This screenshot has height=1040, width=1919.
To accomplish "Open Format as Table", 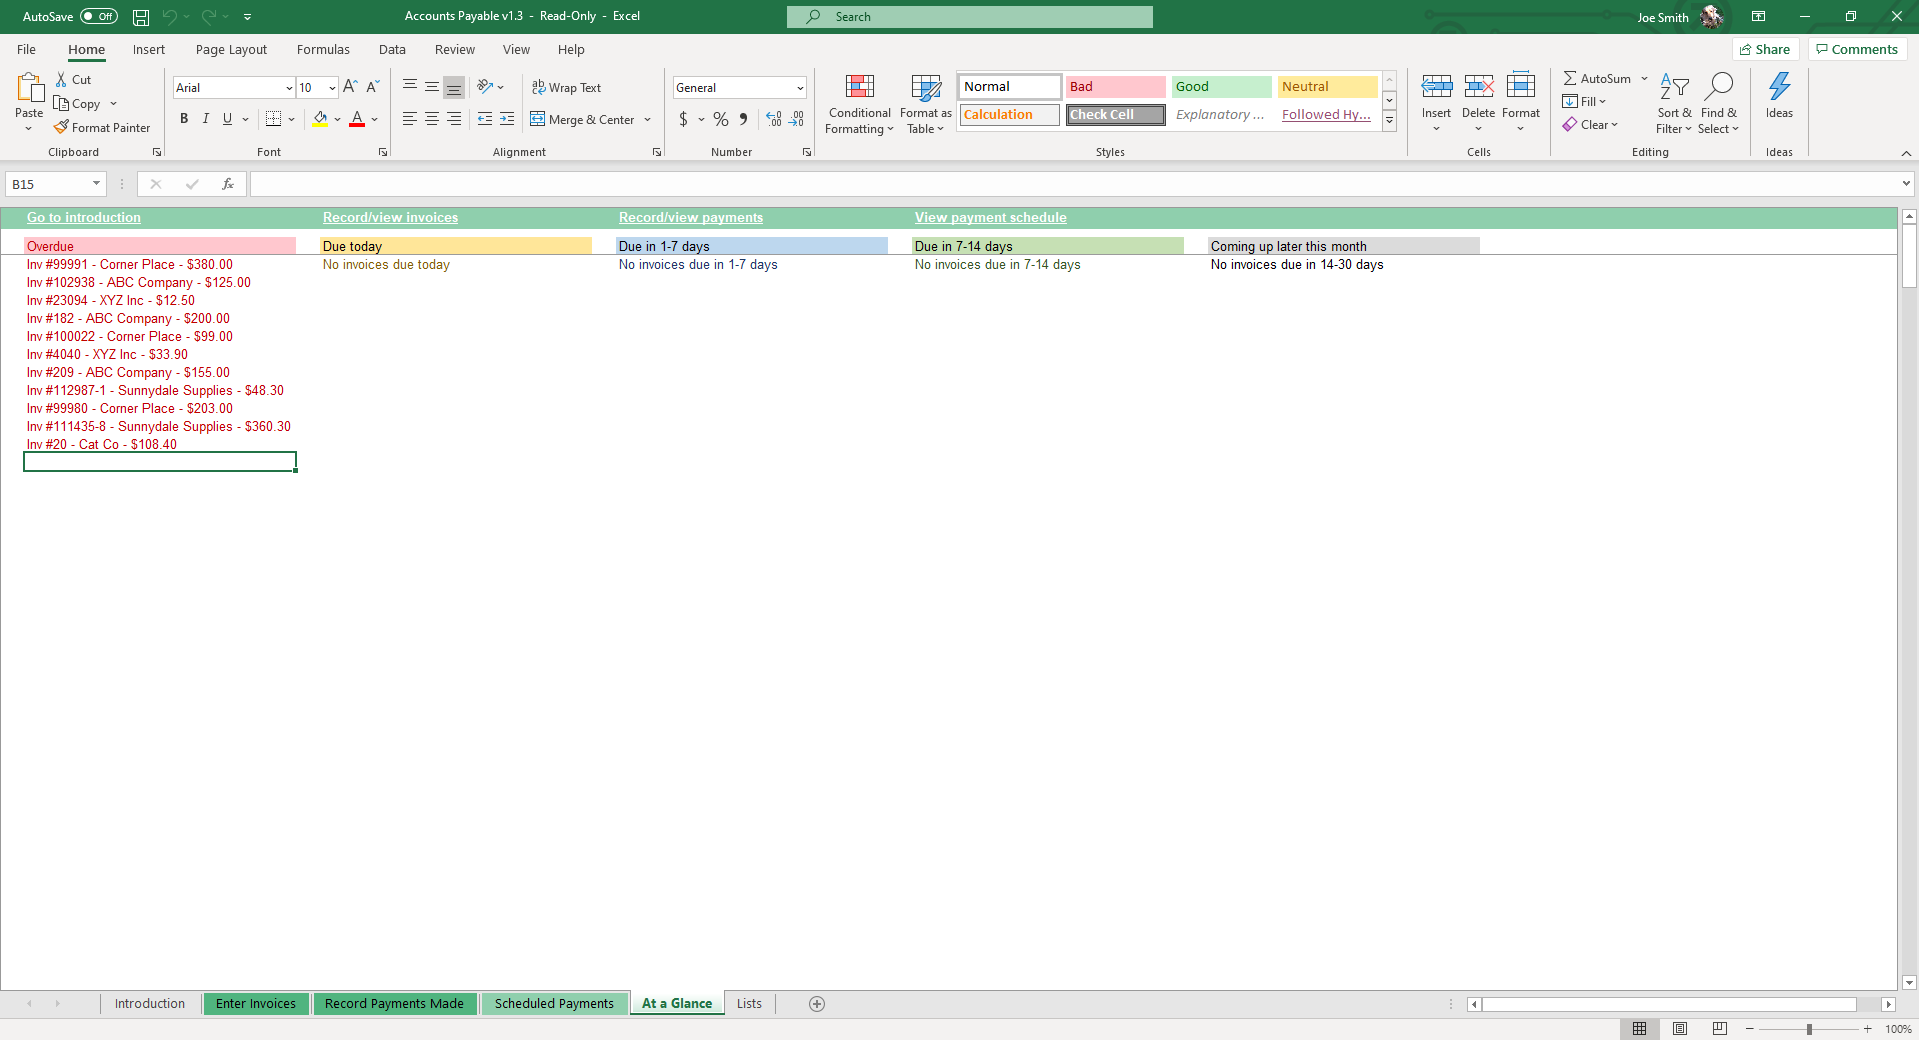I will 926,103.
